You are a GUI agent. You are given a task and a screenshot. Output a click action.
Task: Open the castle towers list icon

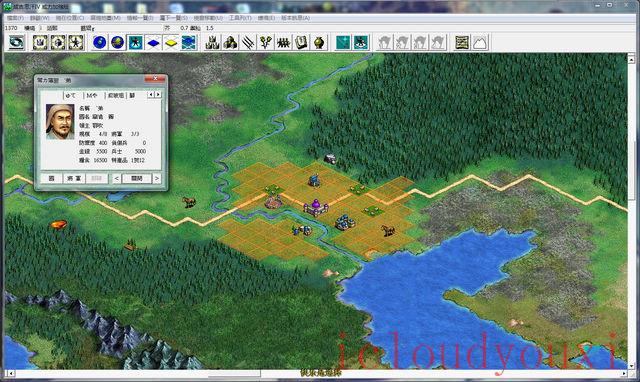pyautogui.click(x=213, y=42)
